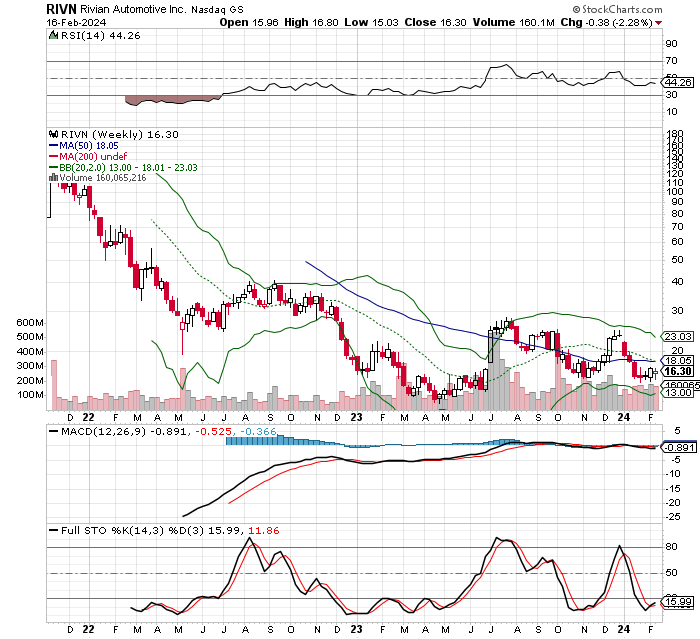Click the 44.26 RSI value tag
Image resolution: width=700 pixels, height=639 pixels.
click(678, 82)
